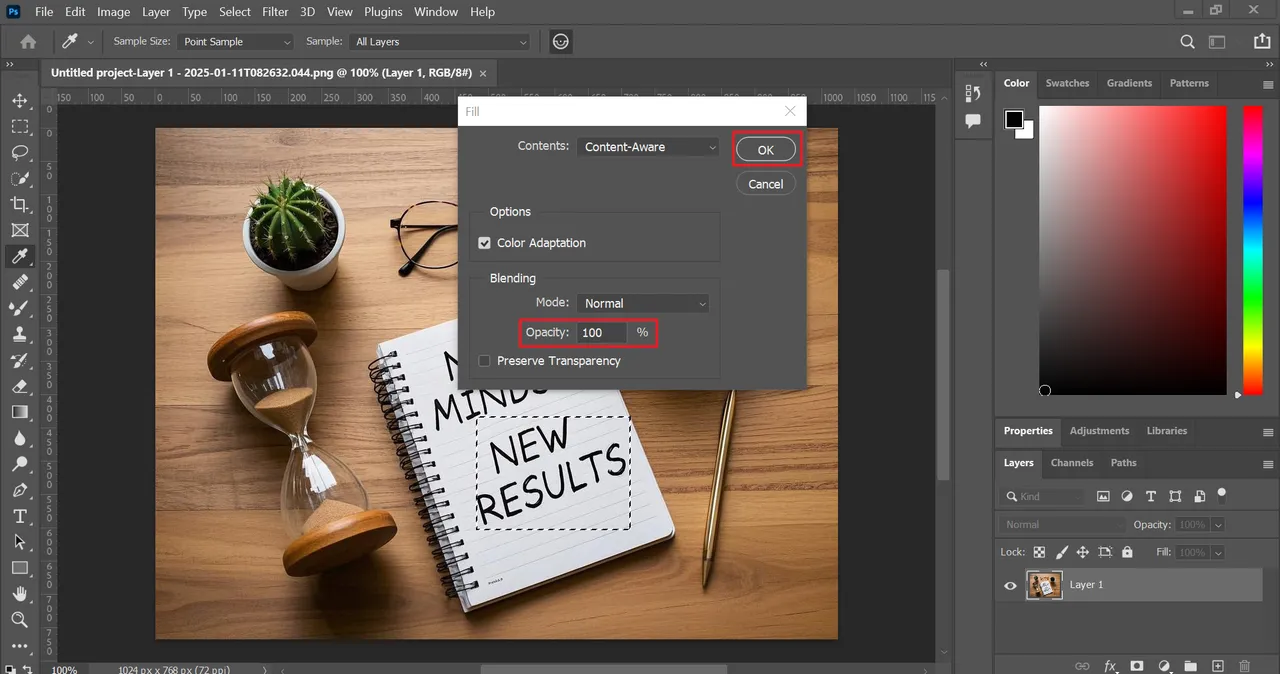Screen dimensions: 1280x674
Task: Open the Plugins menu
Action: [383, 12]
